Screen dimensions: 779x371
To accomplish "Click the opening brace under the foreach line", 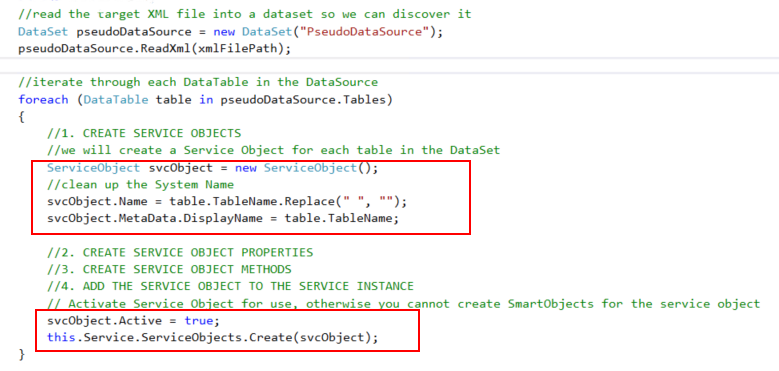I will click(21, 117).
